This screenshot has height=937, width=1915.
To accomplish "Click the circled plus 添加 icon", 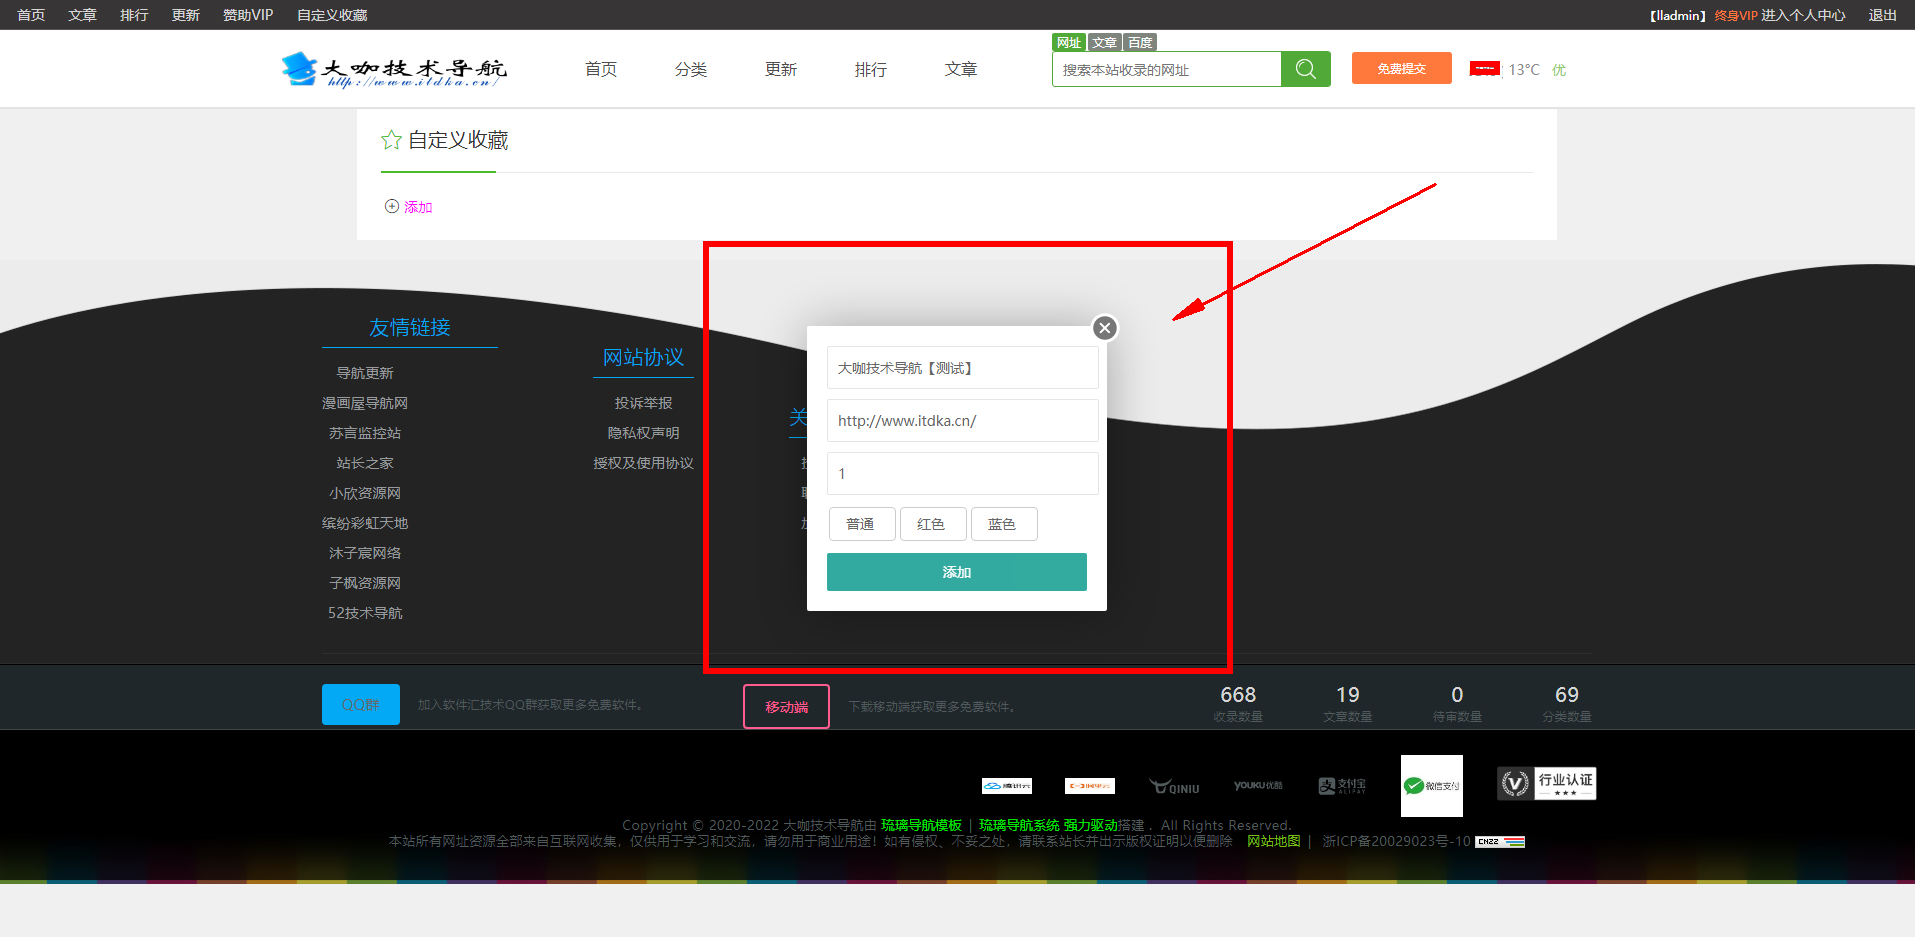I will point(392,206).
